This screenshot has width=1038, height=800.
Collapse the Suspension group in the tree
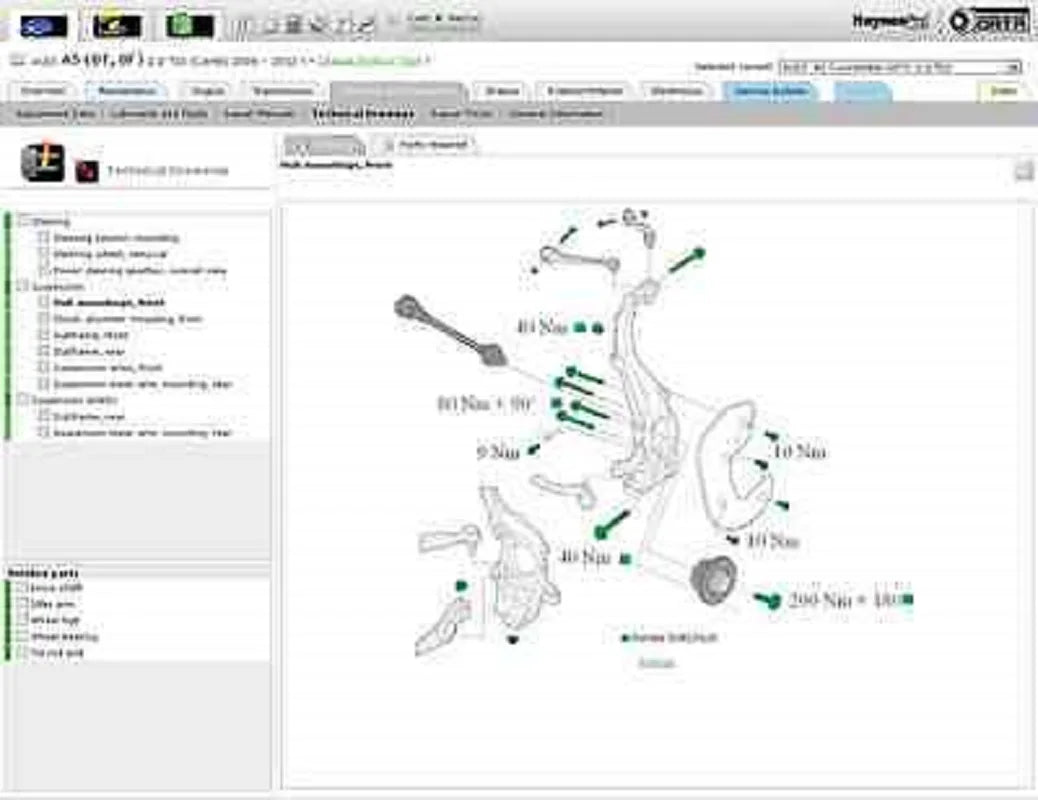(x=24, y=286)
